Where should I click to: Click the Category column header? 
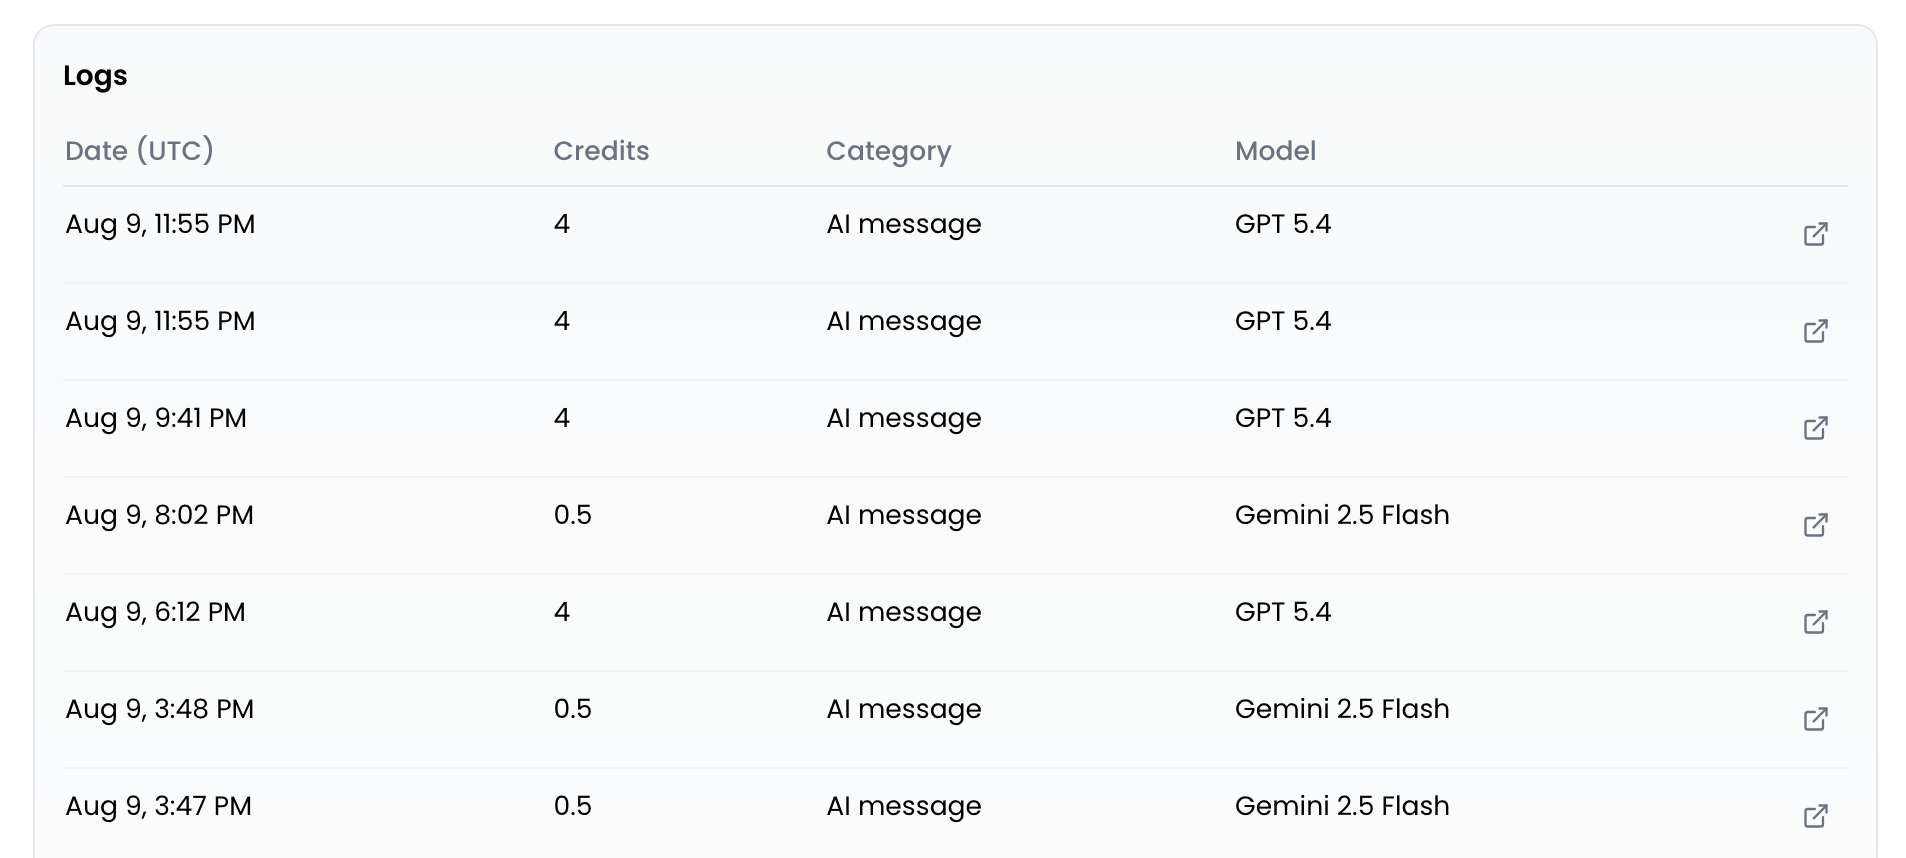tap(888, 152)
